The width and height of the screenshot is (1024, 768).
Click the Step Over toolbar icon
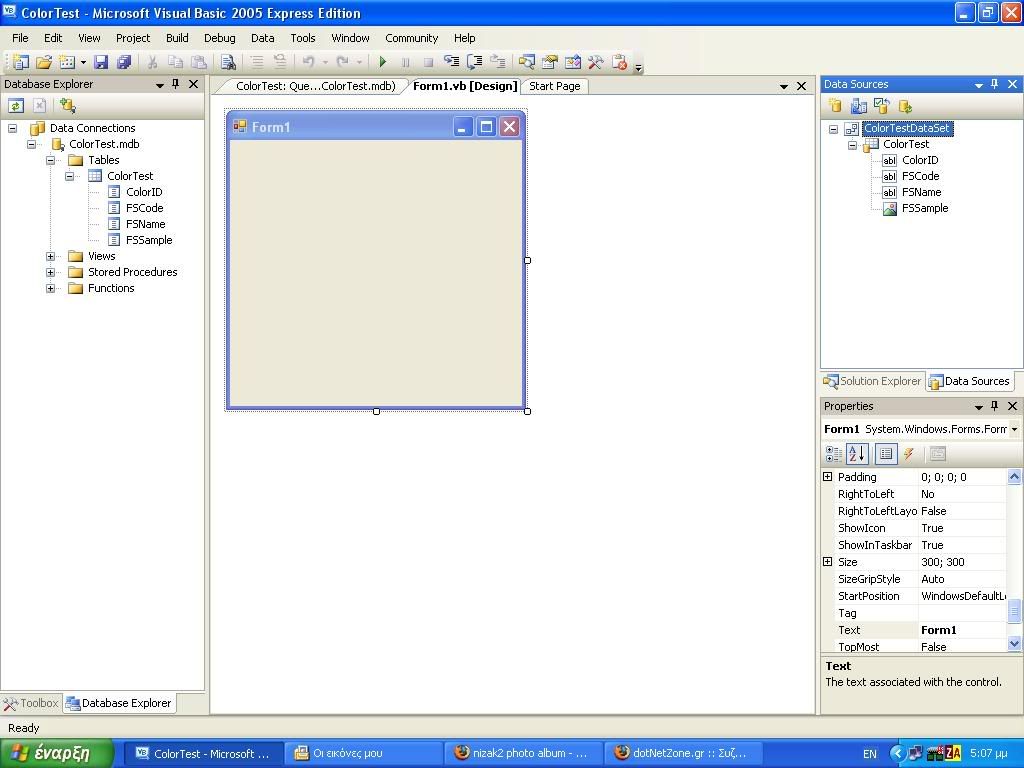474,62
